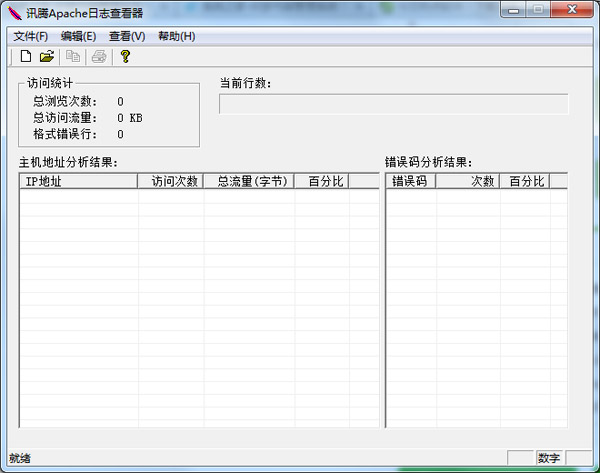Click the Print toolbar icon

tap(99, 57)
